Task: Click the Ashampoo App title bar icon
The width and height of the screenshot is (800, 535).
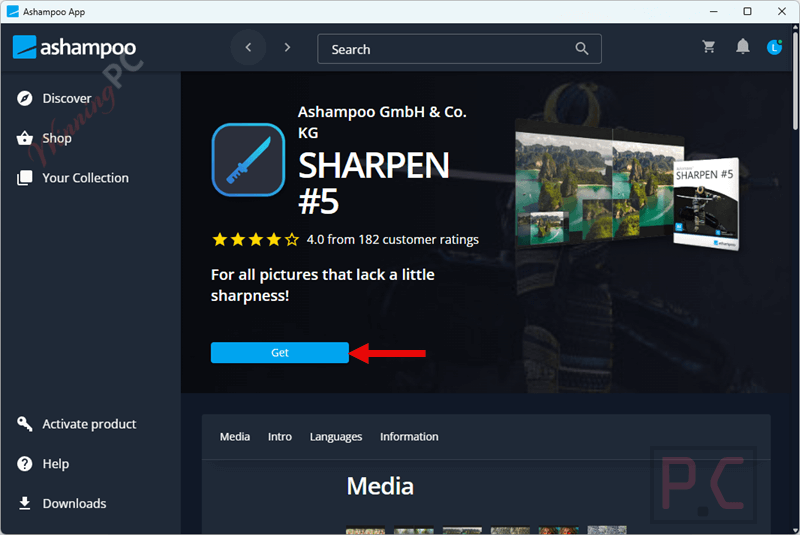Action: [13, 11]
